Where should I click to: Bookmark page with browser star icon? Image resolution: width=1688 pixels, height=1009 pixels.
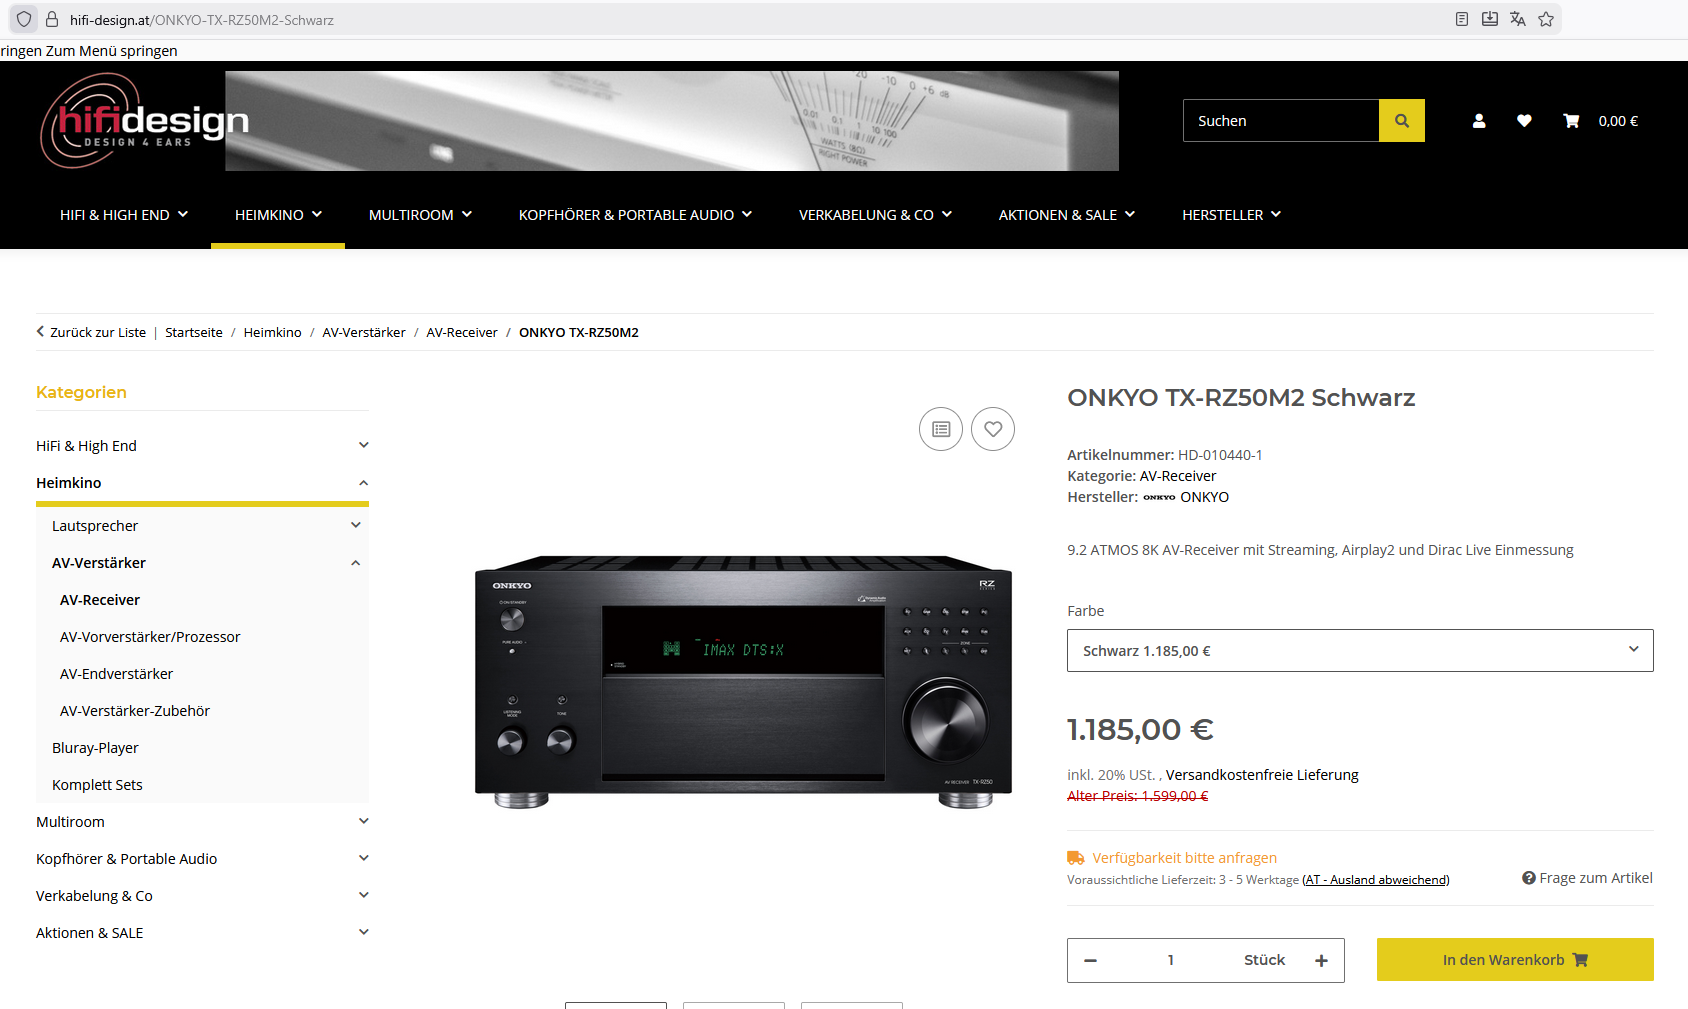point(1545,19)
